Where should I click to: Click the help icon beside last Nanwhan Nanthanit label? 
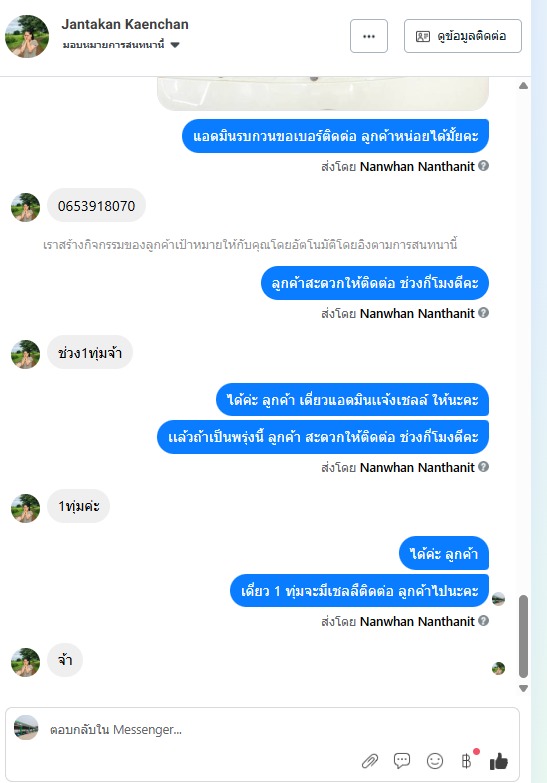483,621
